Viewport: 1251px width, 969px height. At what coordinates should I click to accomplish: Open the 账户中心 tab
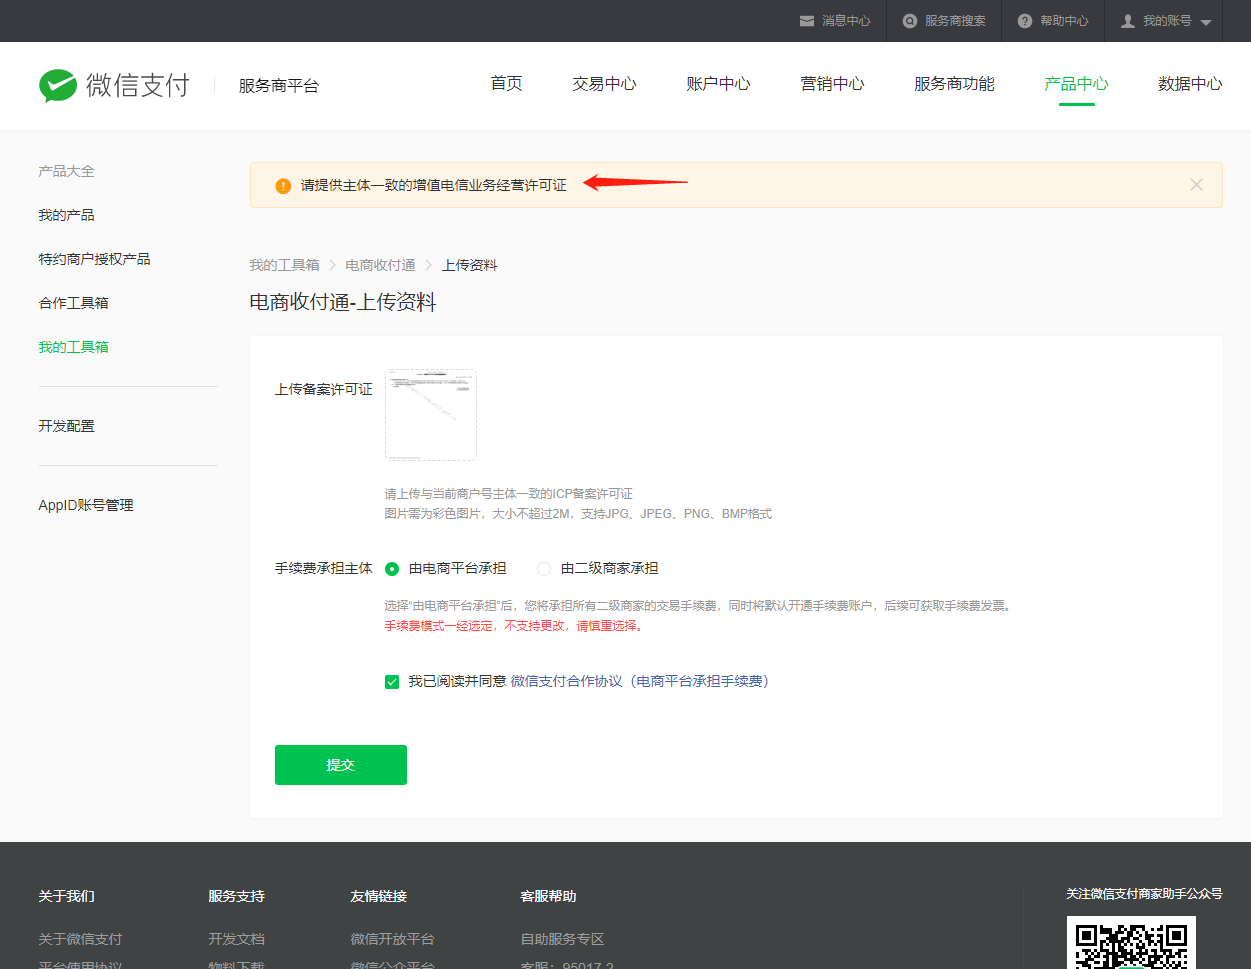click(x=718, y=84)
